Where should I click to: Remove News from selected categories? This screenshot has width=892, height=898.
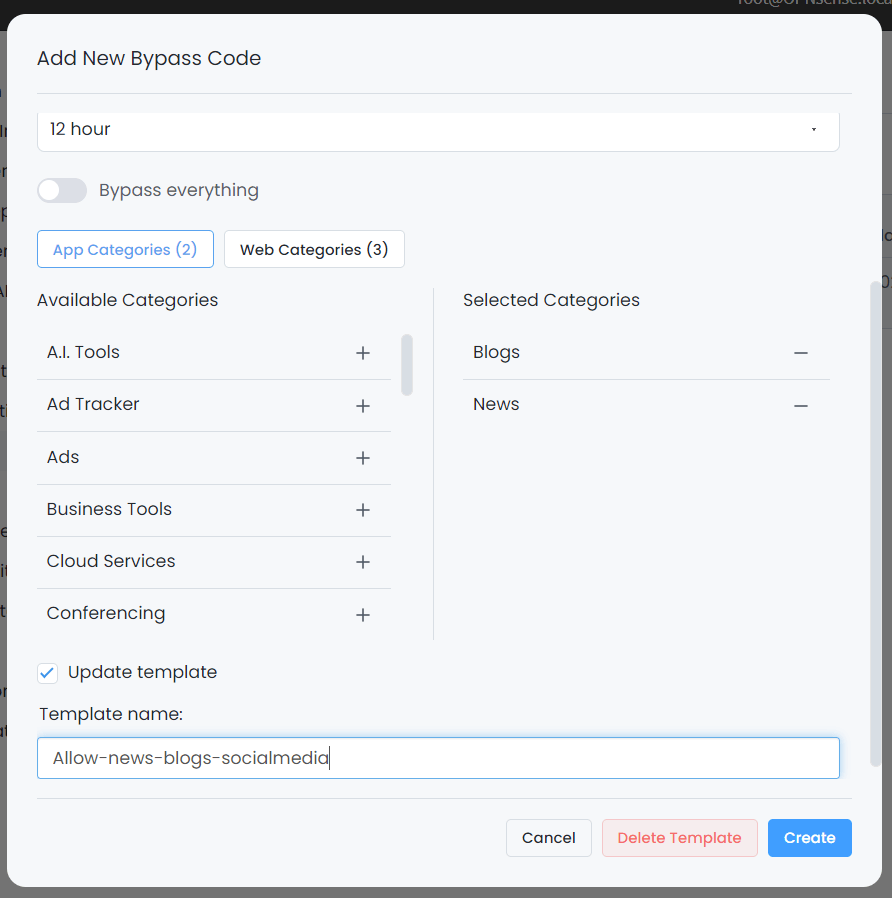point(800,405)
